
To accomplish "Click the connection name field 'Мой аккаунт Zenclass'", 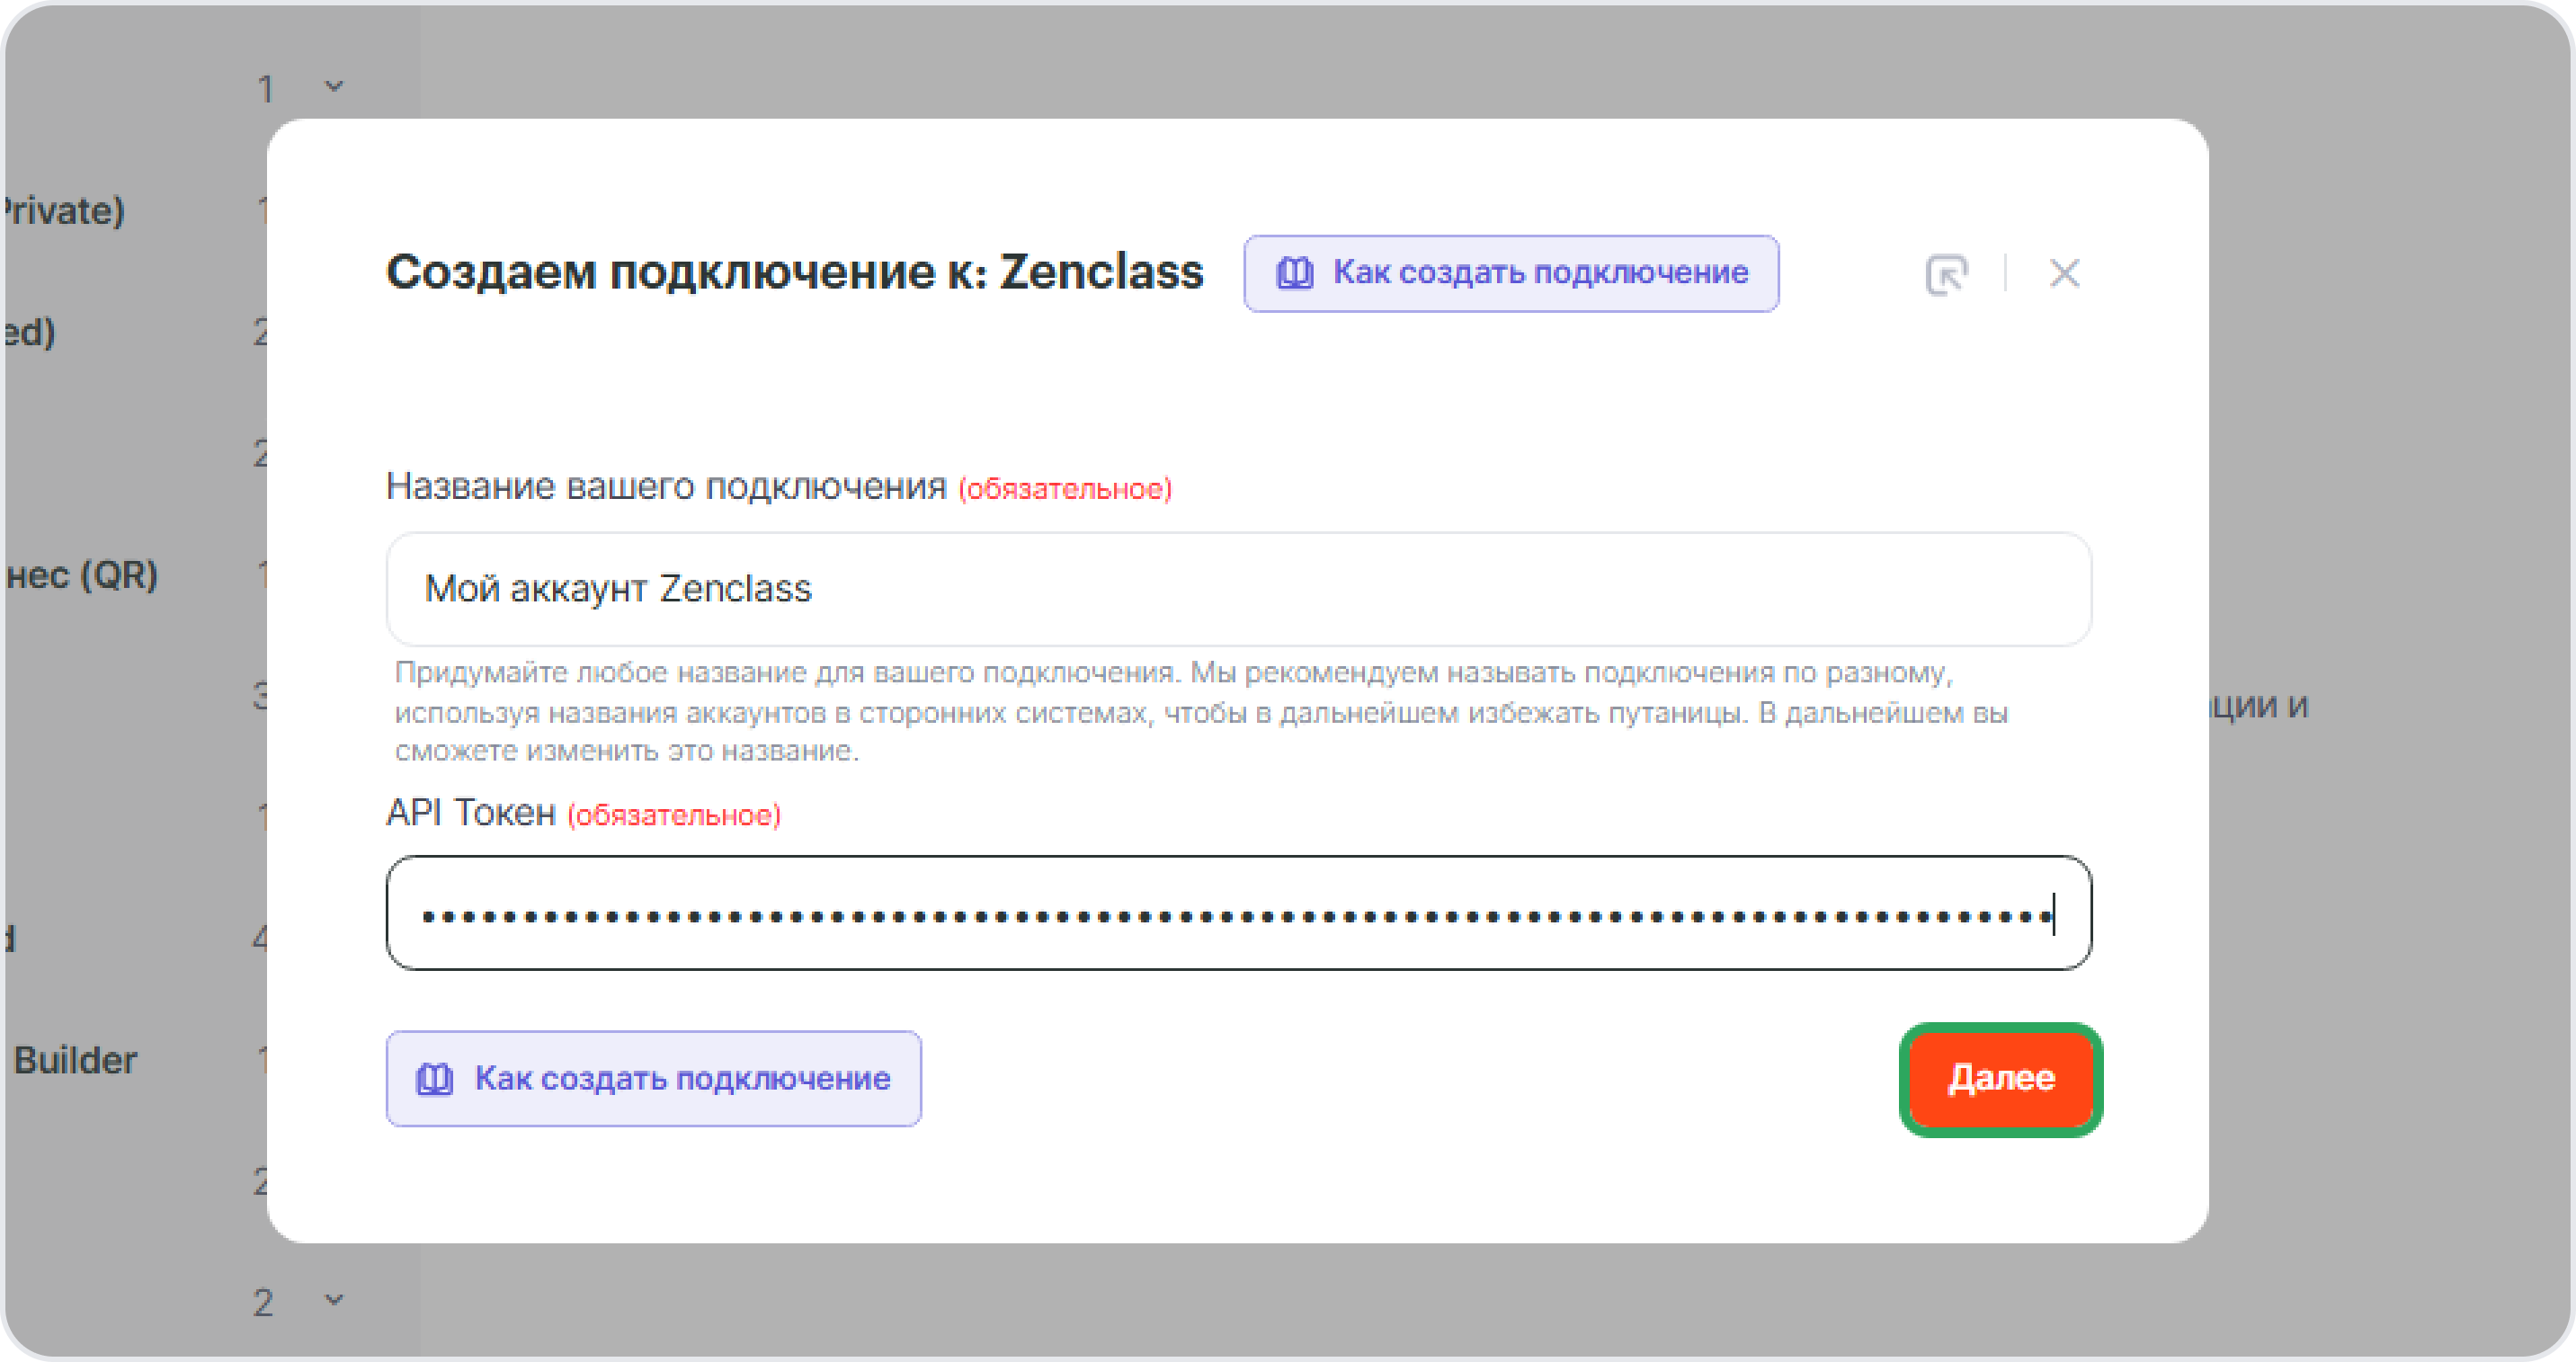I will [1238, 589].
